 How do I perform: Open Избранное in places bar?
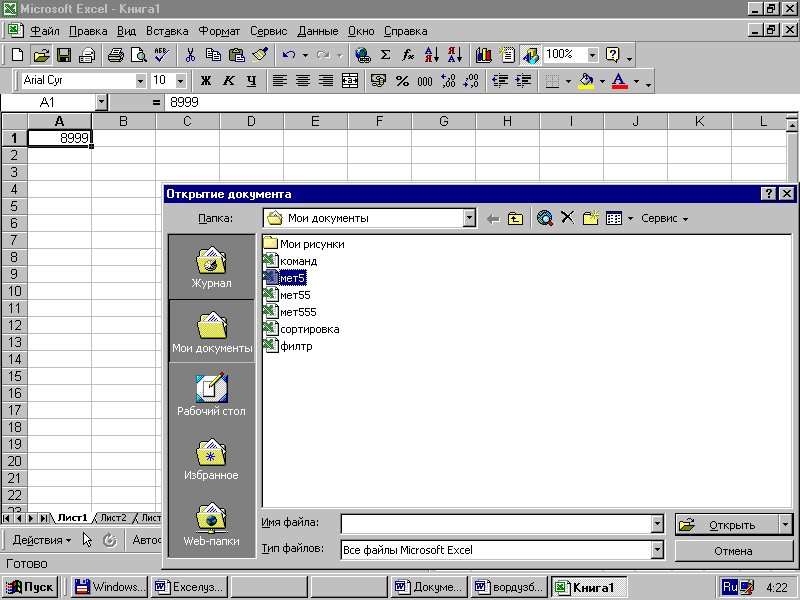coord(211,459)
